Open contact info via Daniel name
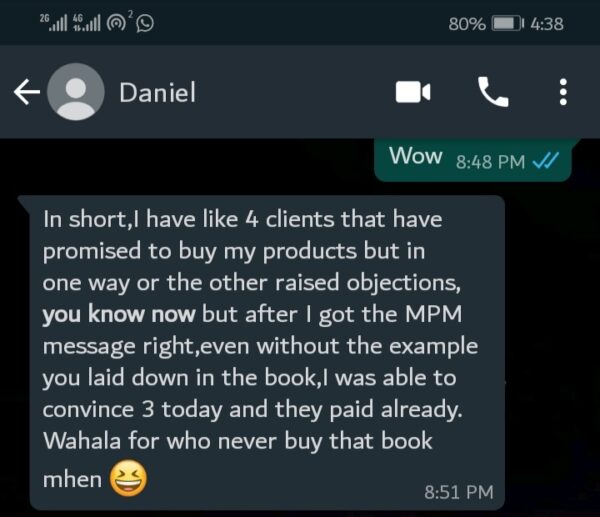600x517 pixels. pos(157,92)
